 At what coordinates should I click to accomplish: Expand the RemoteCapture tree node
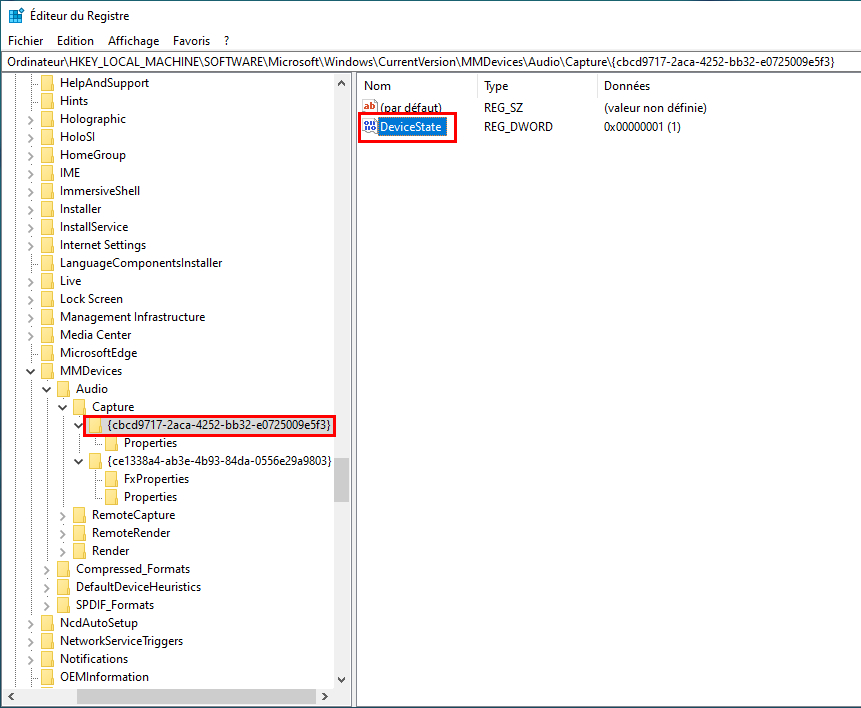(x=62, y=515)
